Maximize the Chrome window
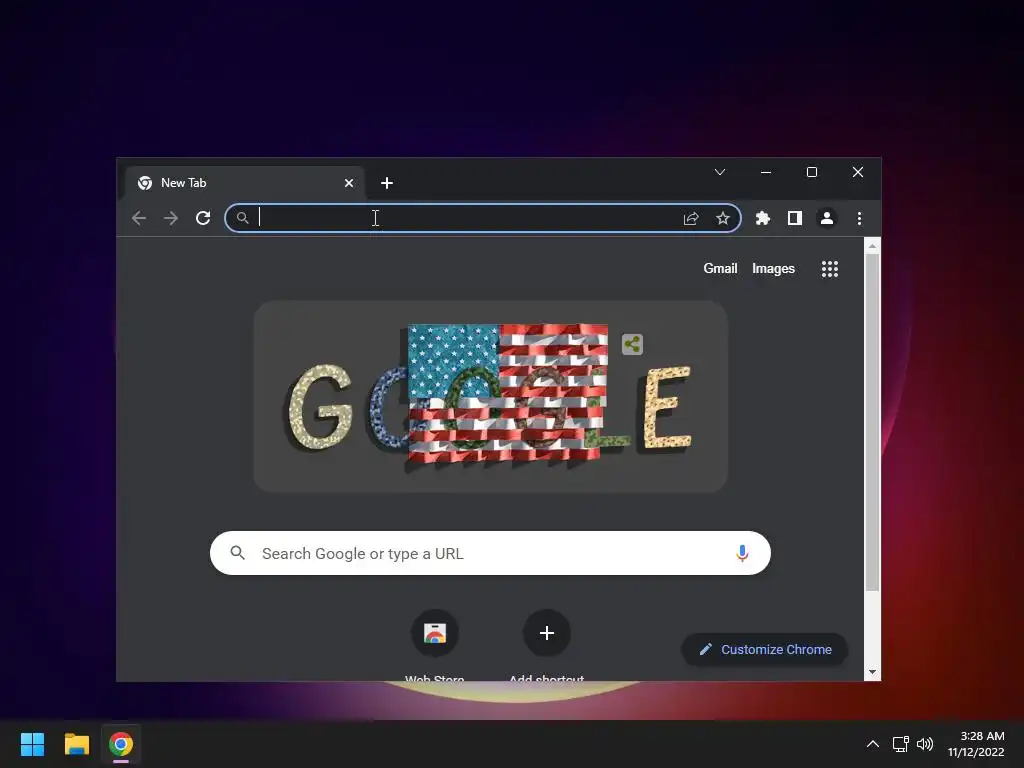Viewport: 1024px width, 768px height. (812, 172)
